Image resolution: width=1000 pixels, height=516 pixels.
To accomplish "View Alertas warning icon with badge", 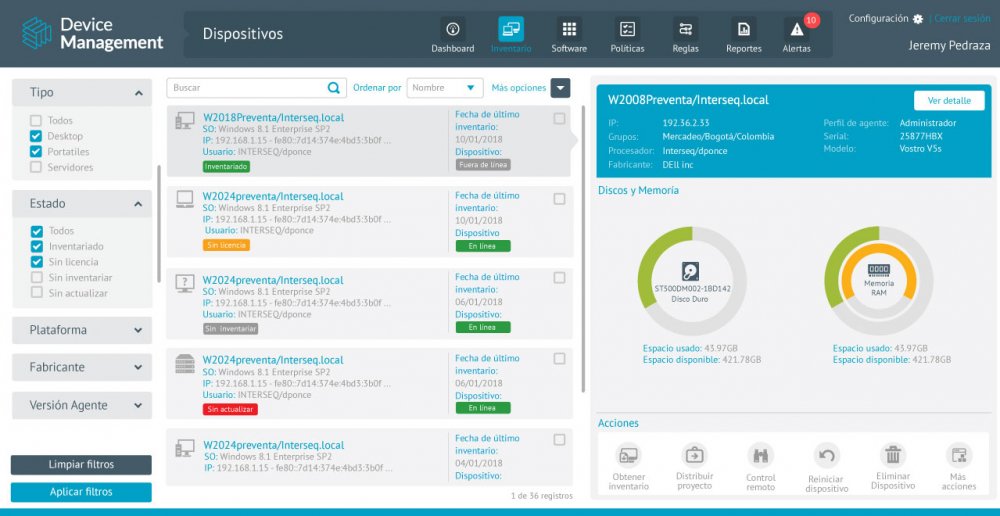I will (x=797, y=30).
